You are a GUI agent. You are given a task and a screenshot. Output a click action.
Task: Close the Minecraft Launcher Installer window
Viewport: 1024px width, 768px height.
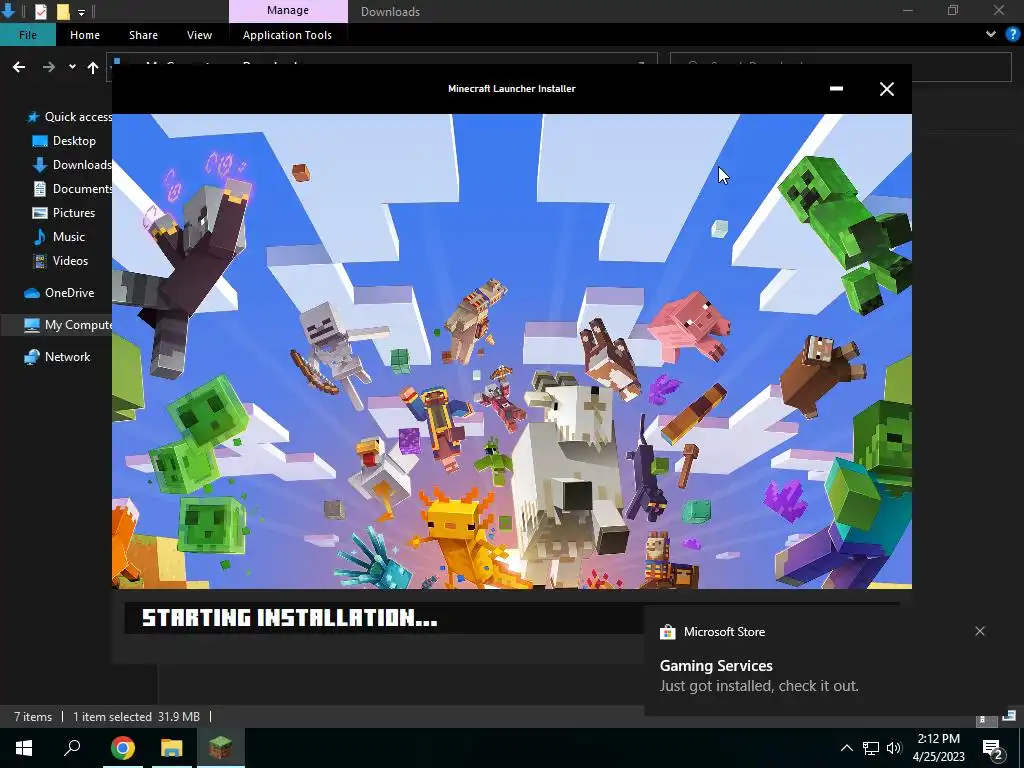click(x=886, y=89)
